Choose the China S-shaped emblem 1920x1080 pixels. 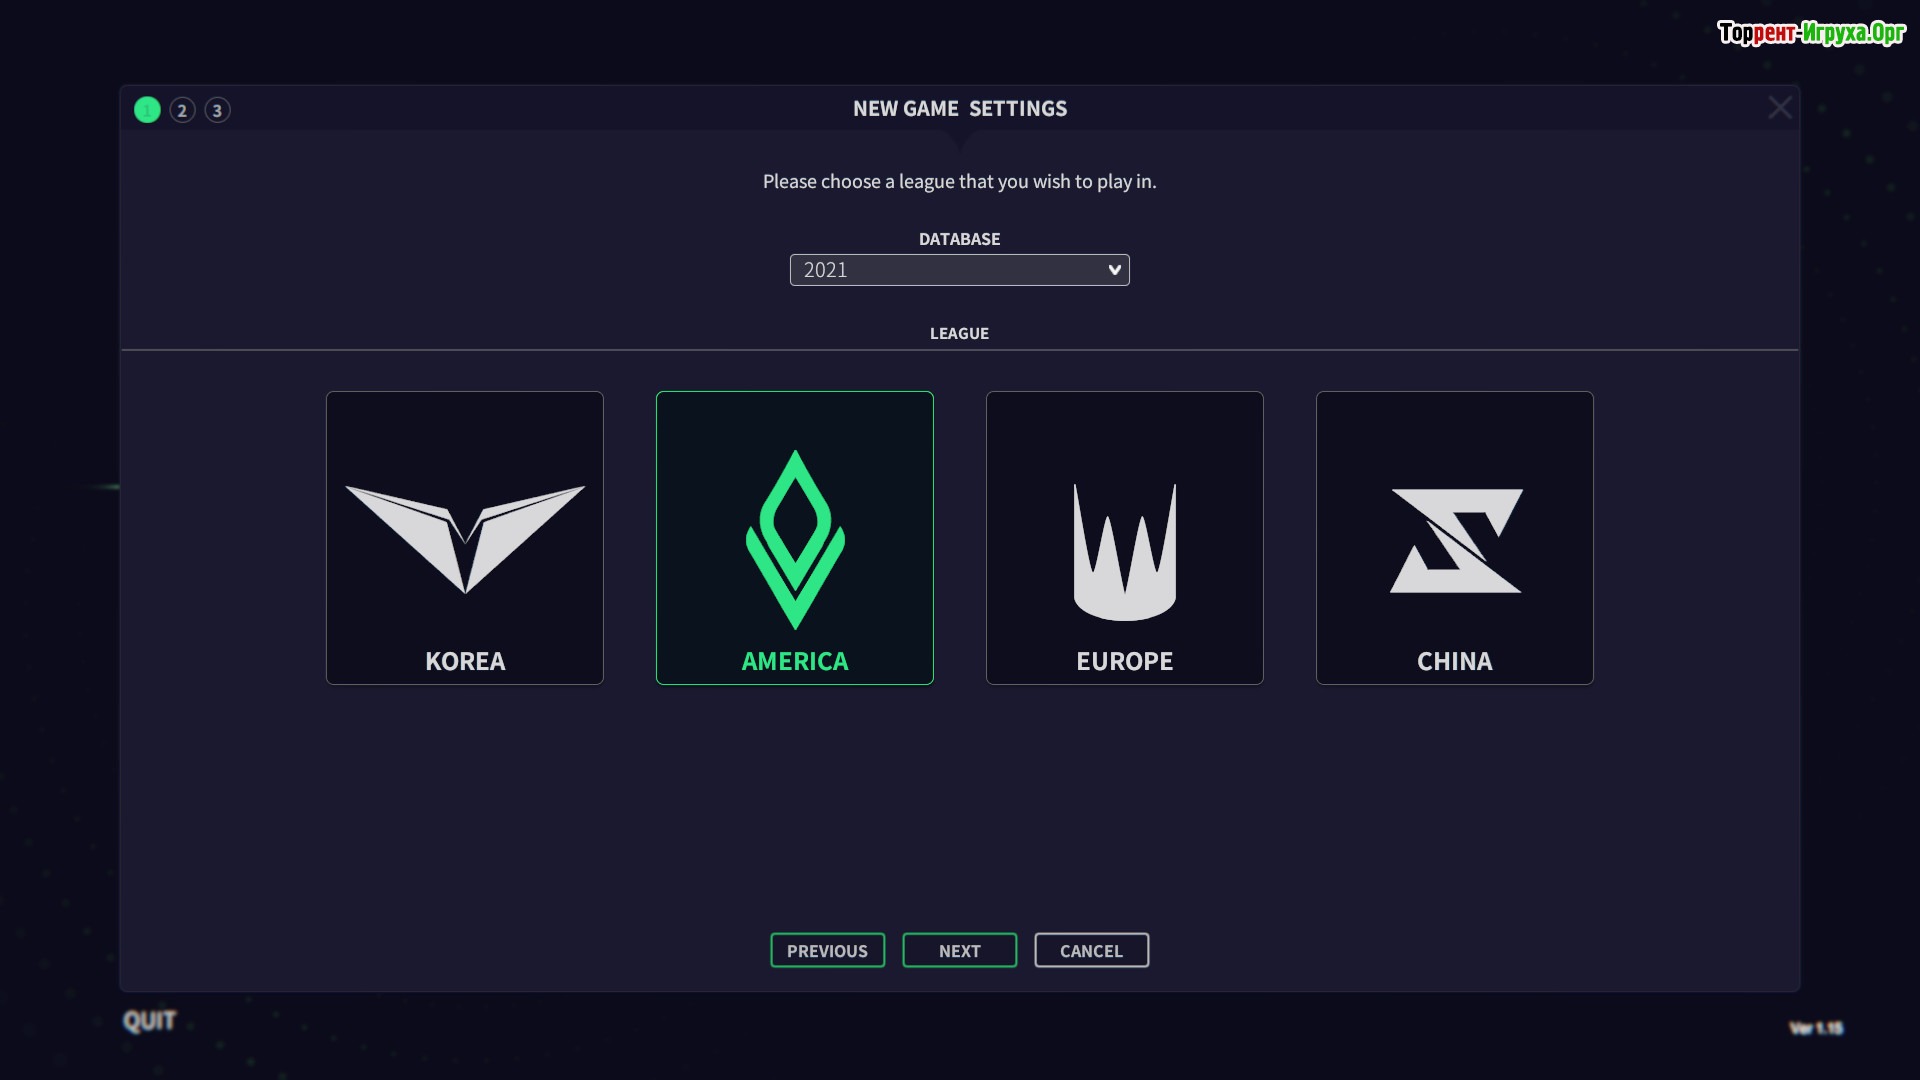1455,541
